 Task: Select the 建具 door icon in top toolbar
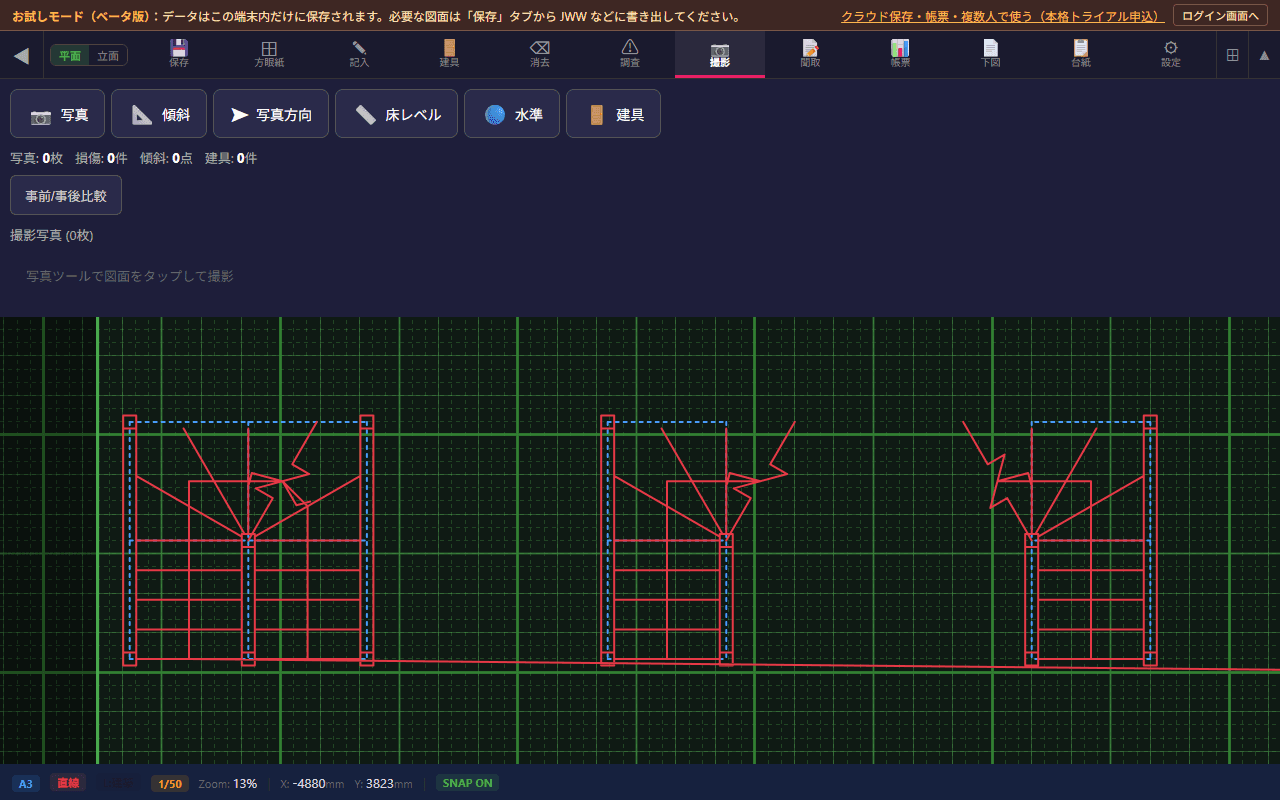pyautogui.click(x=449, y=54)
